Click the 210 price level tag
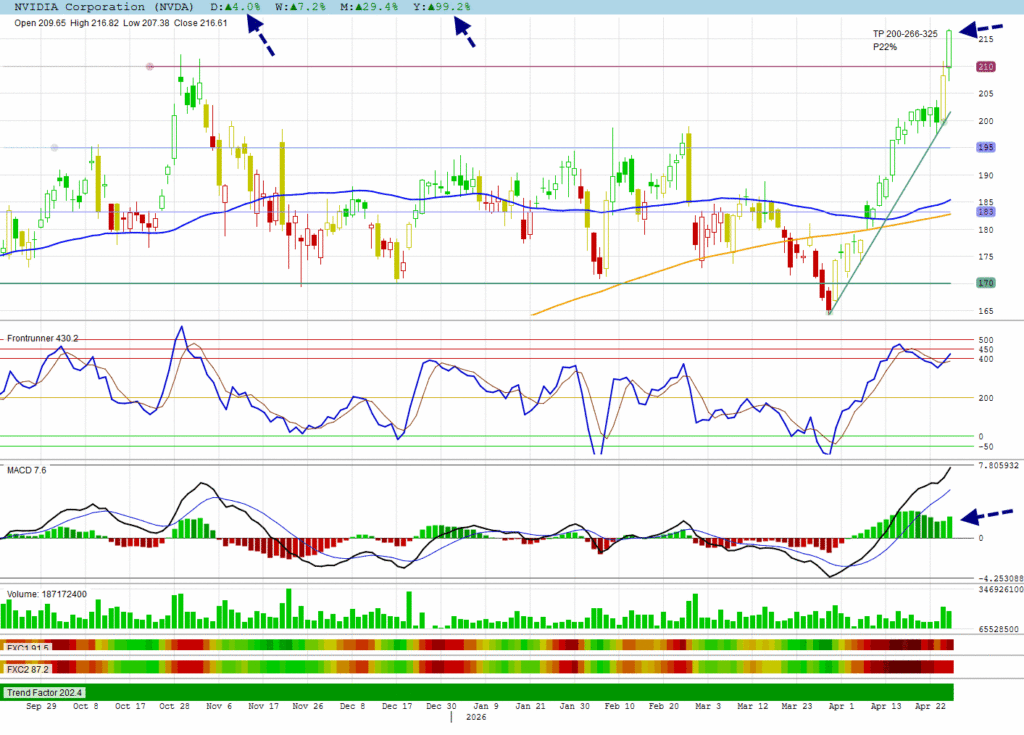 [985, 67]
